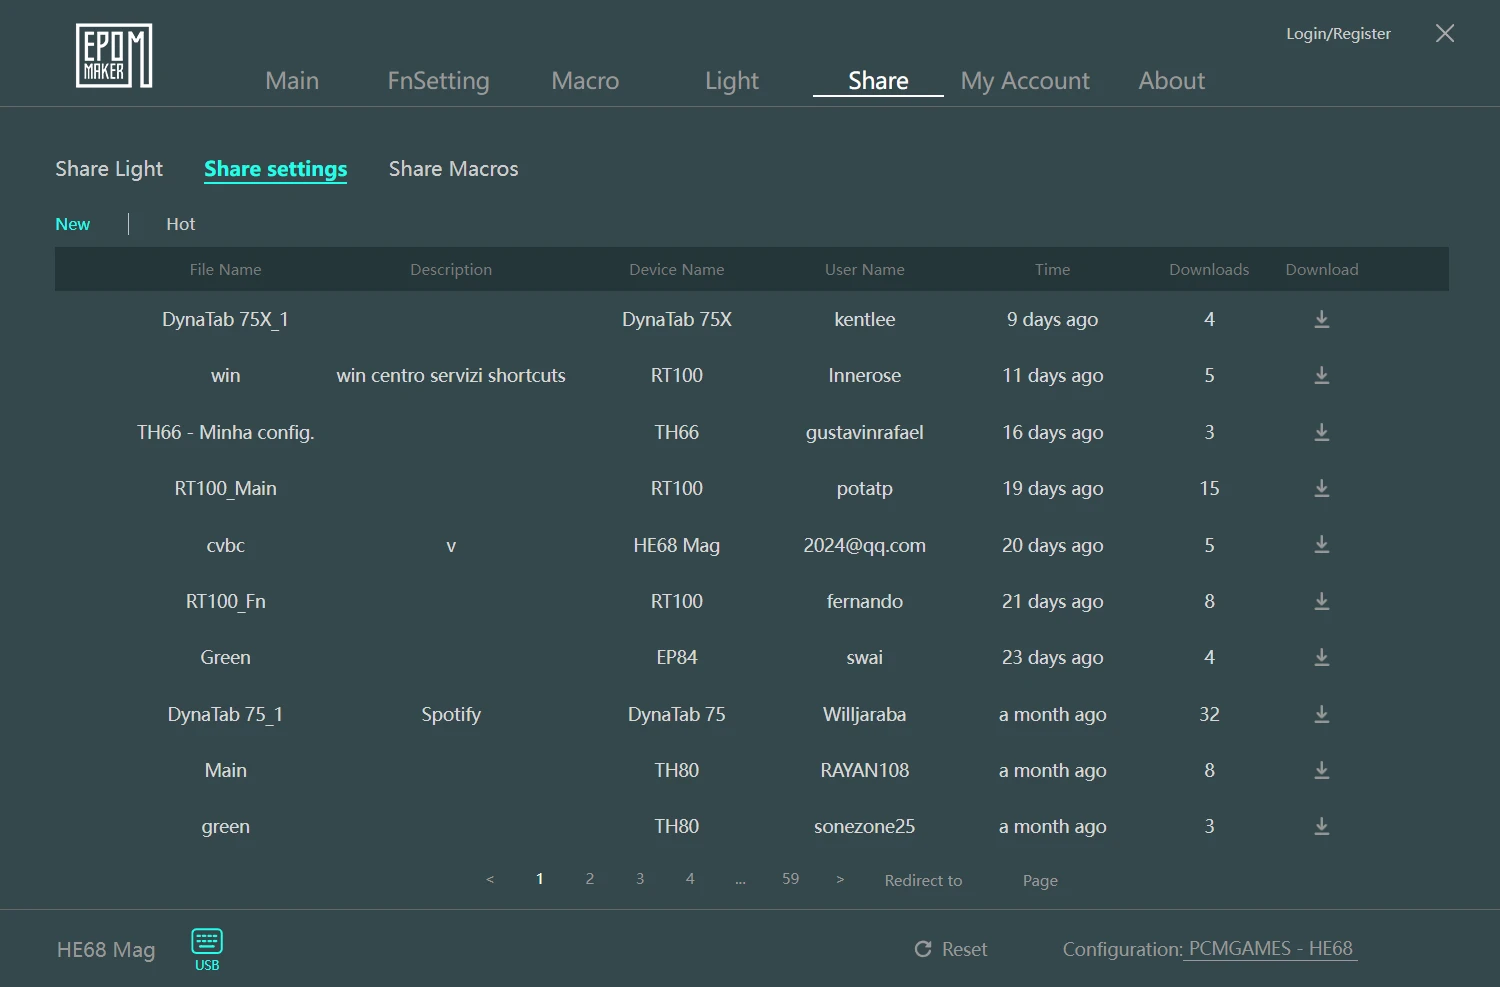
Task: Select description win centro servizi shortcuts
Action: 451,375
